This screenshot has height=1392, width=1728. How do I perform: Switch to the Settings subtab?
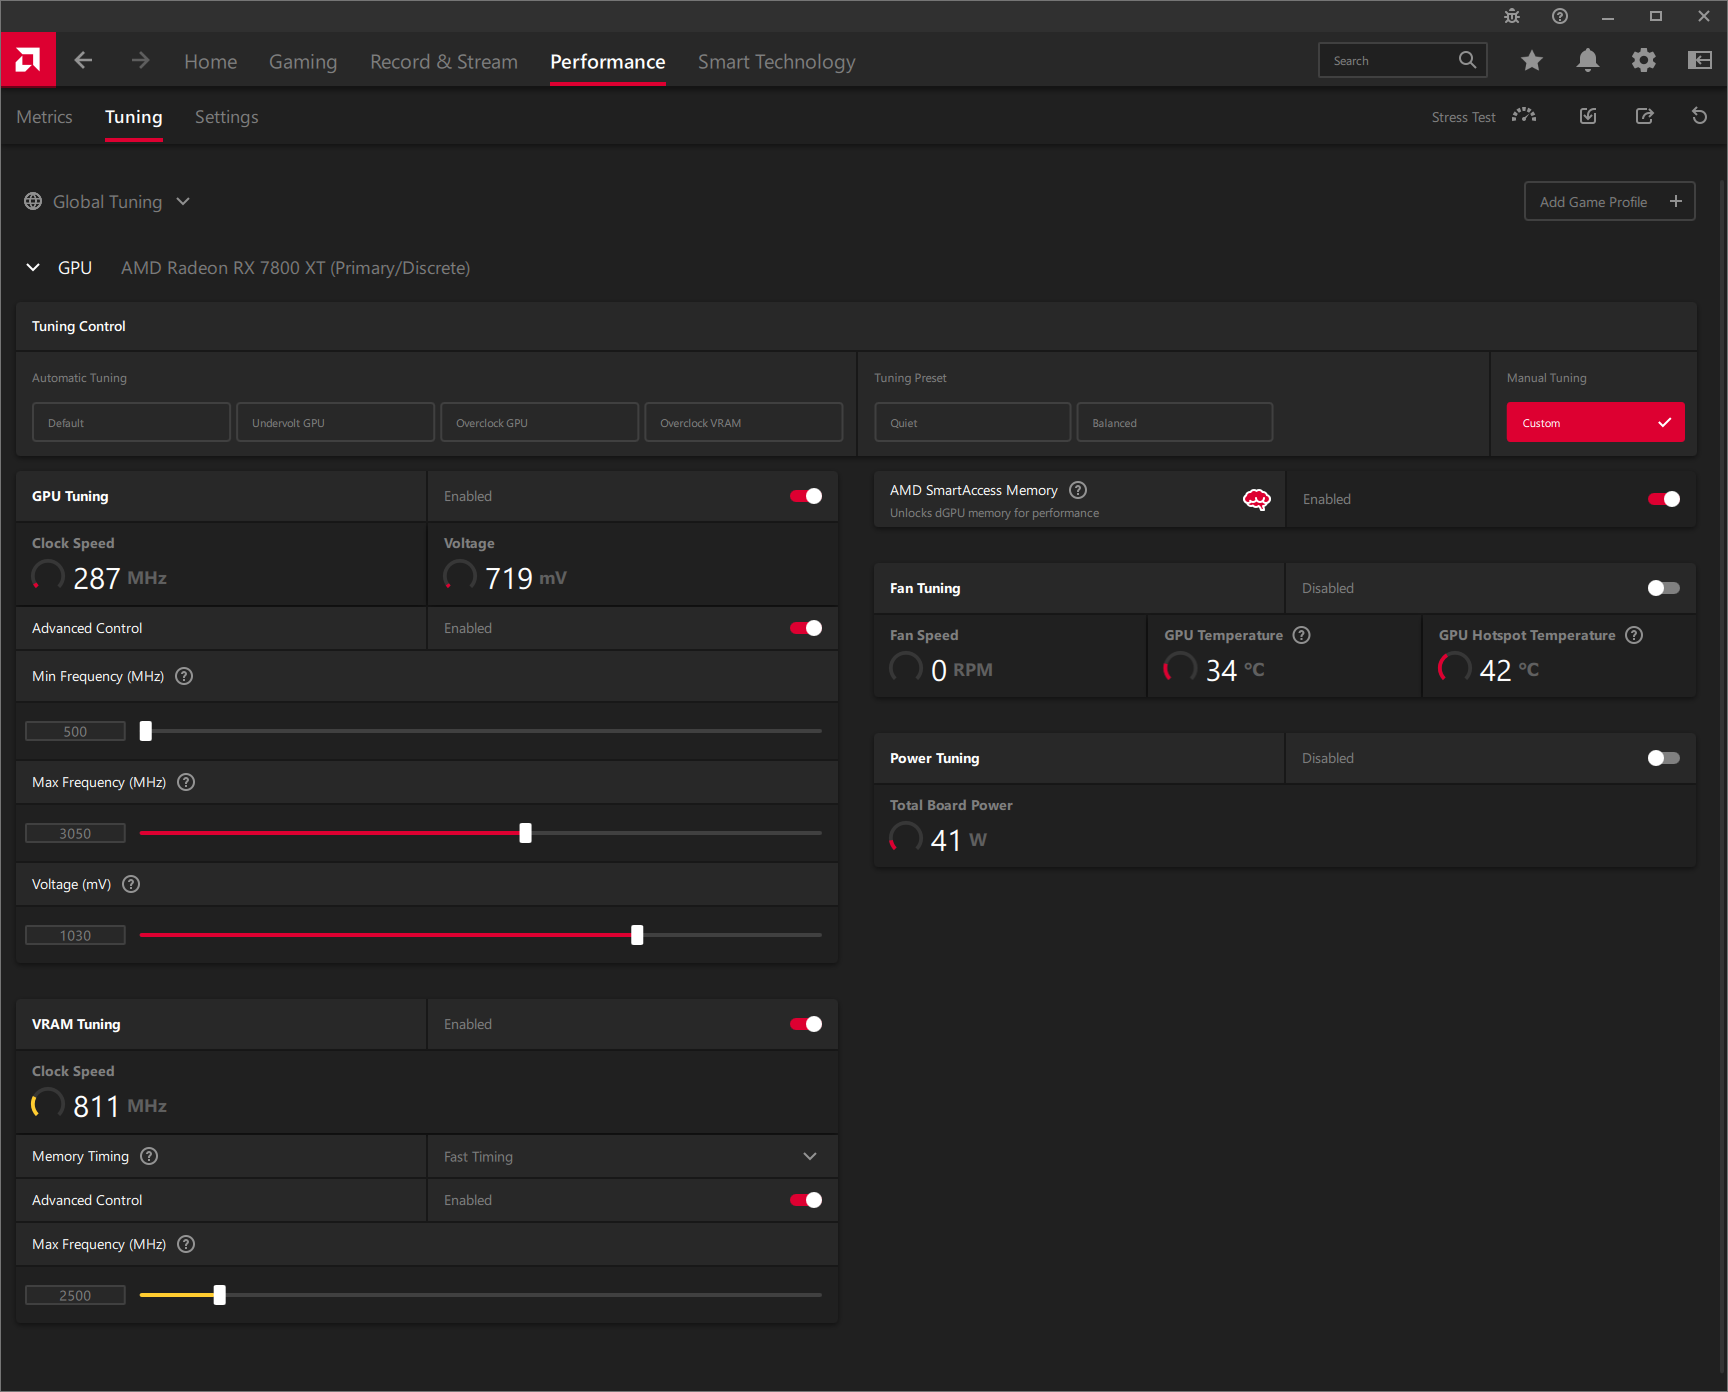click(x=227, y=117)
